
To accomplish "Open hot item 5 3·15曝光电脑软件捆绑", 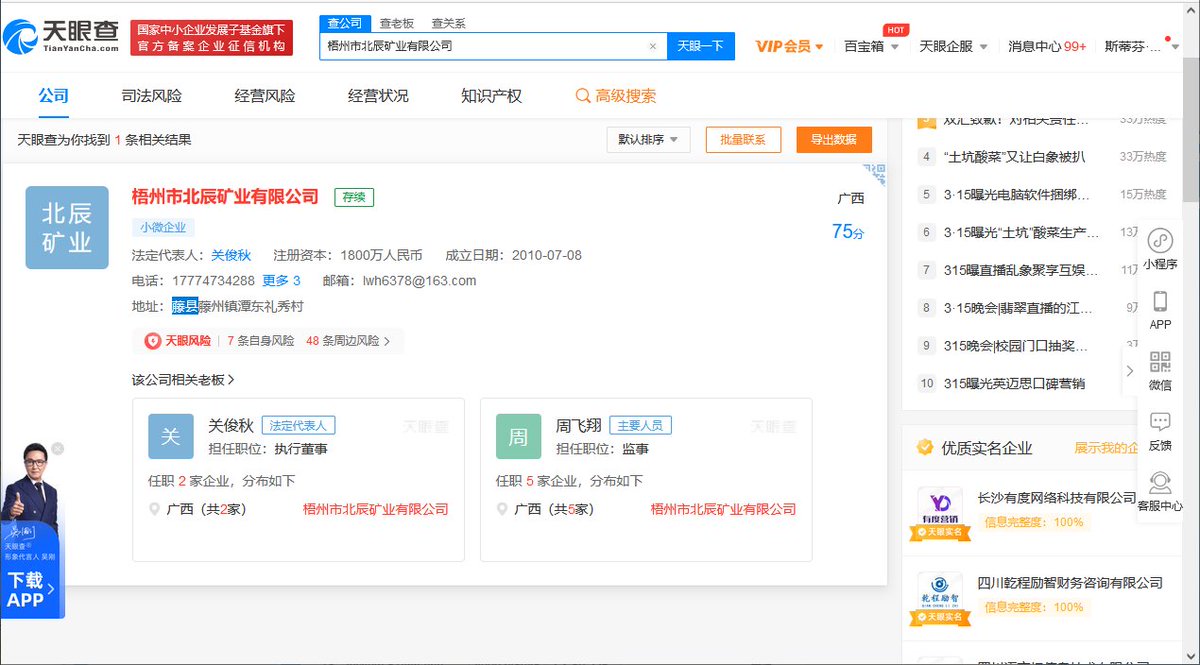I will pos(1017,195).
